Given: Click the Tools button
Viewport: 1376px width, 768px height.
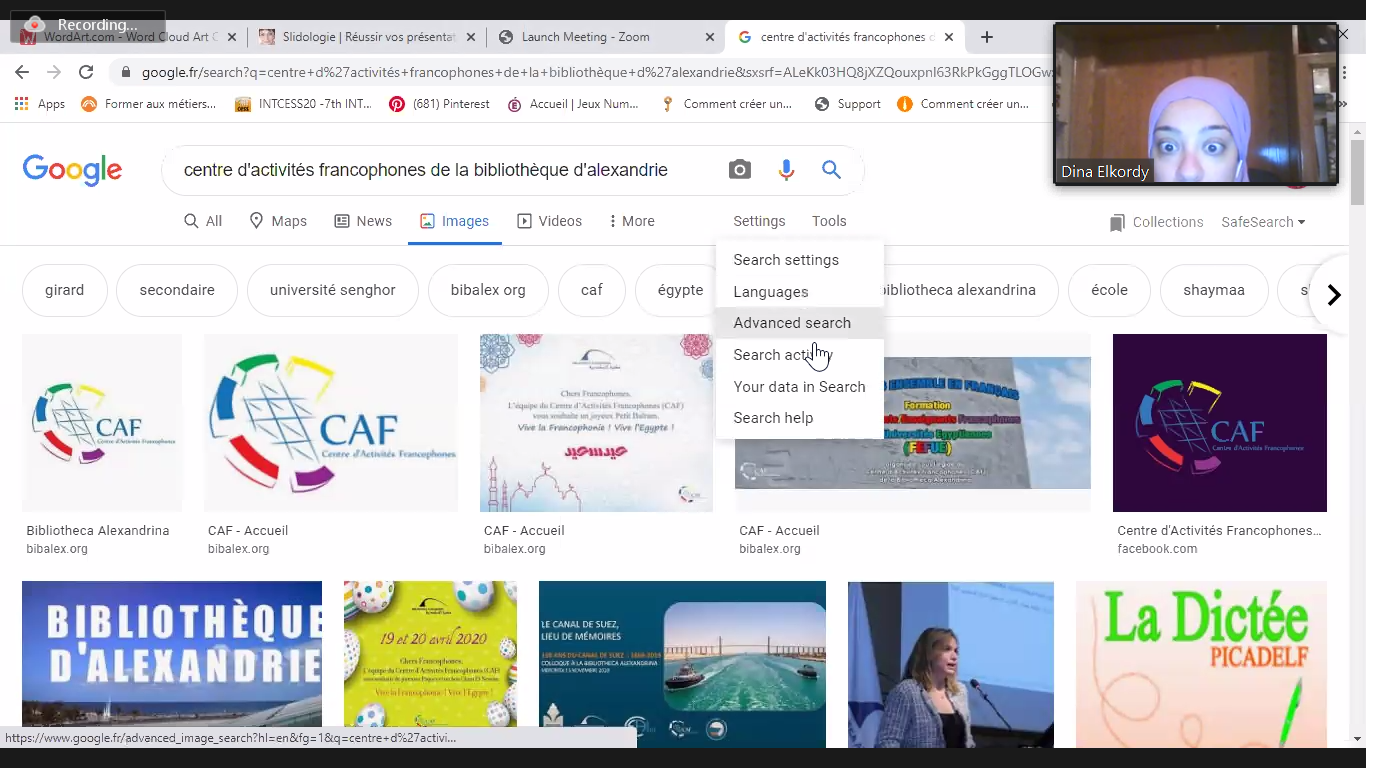Looking at the screenshot, I should tap(829, 221).
